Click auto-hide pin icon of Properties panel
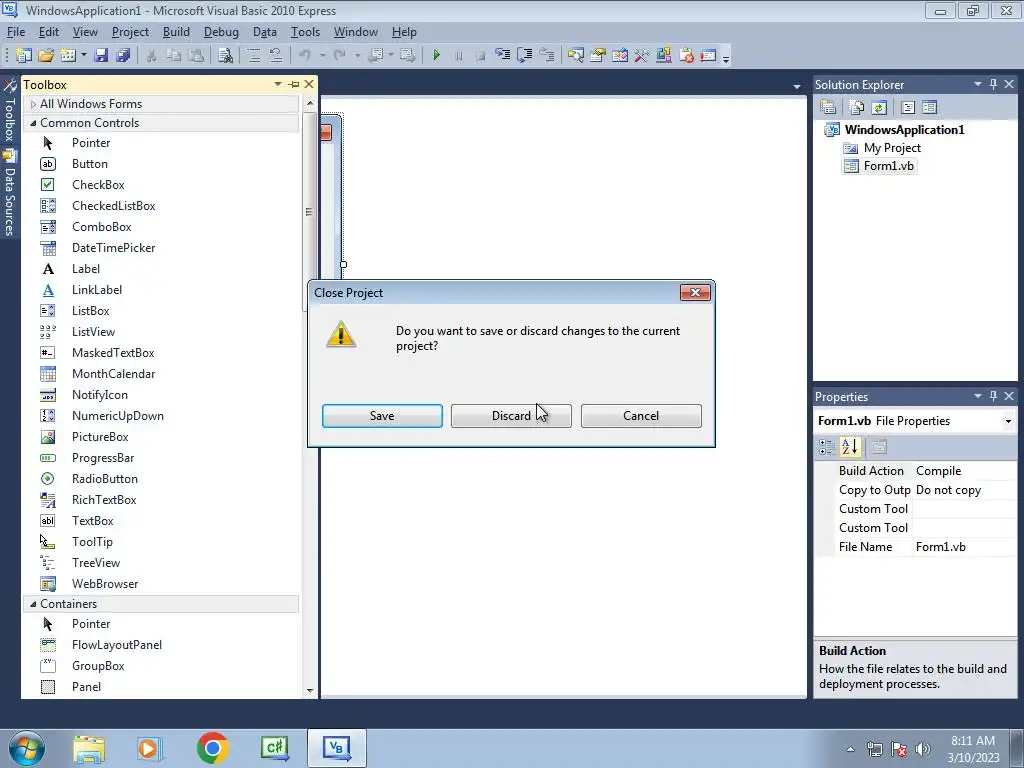Screen dimensions: 1024x768 993,396
